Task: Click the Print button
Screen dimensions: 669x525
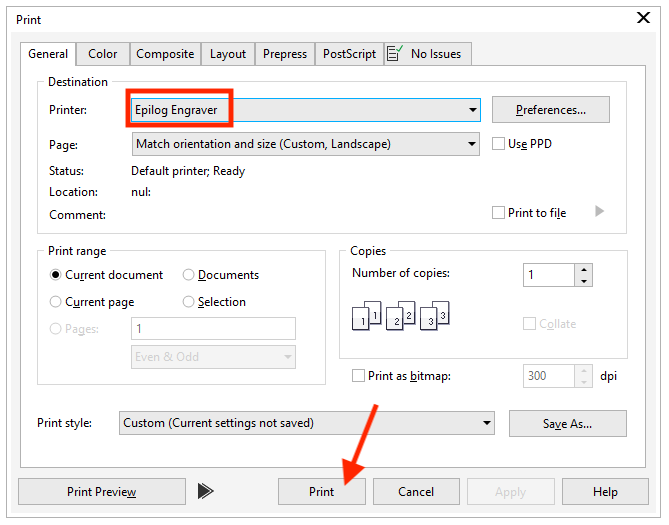Action: coord(322,492)
